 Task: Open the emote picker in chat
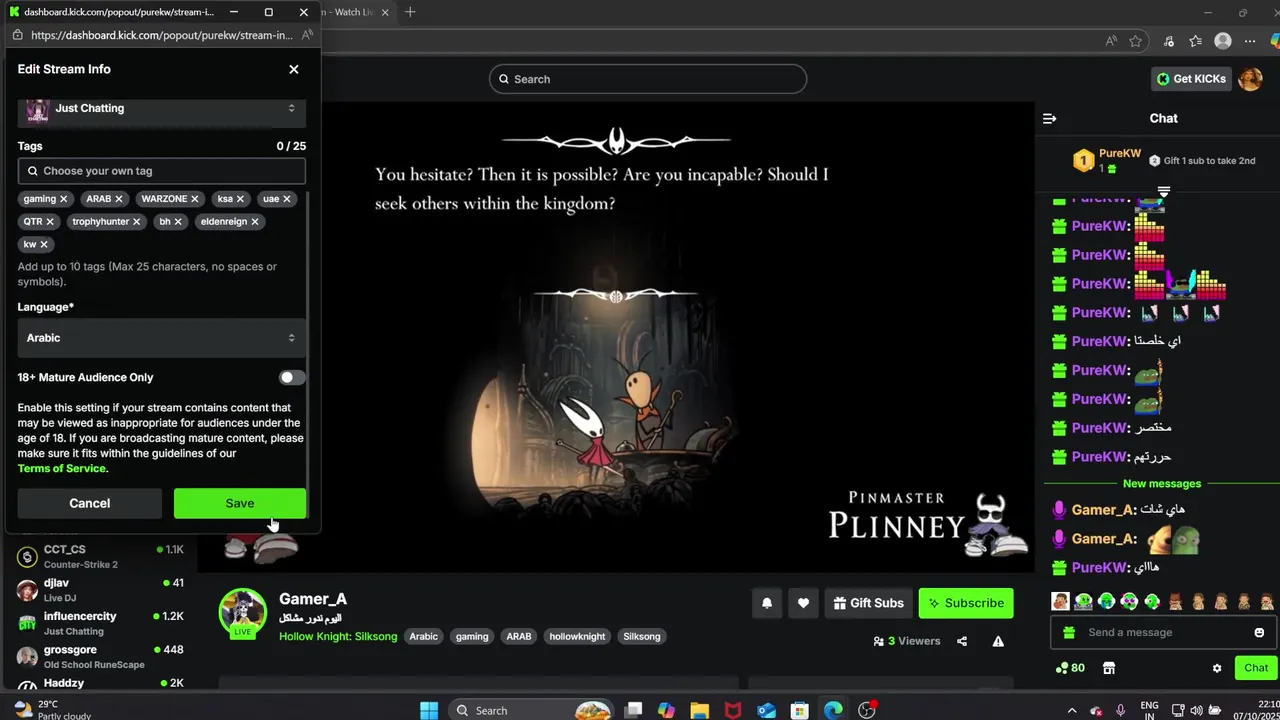1259,632
